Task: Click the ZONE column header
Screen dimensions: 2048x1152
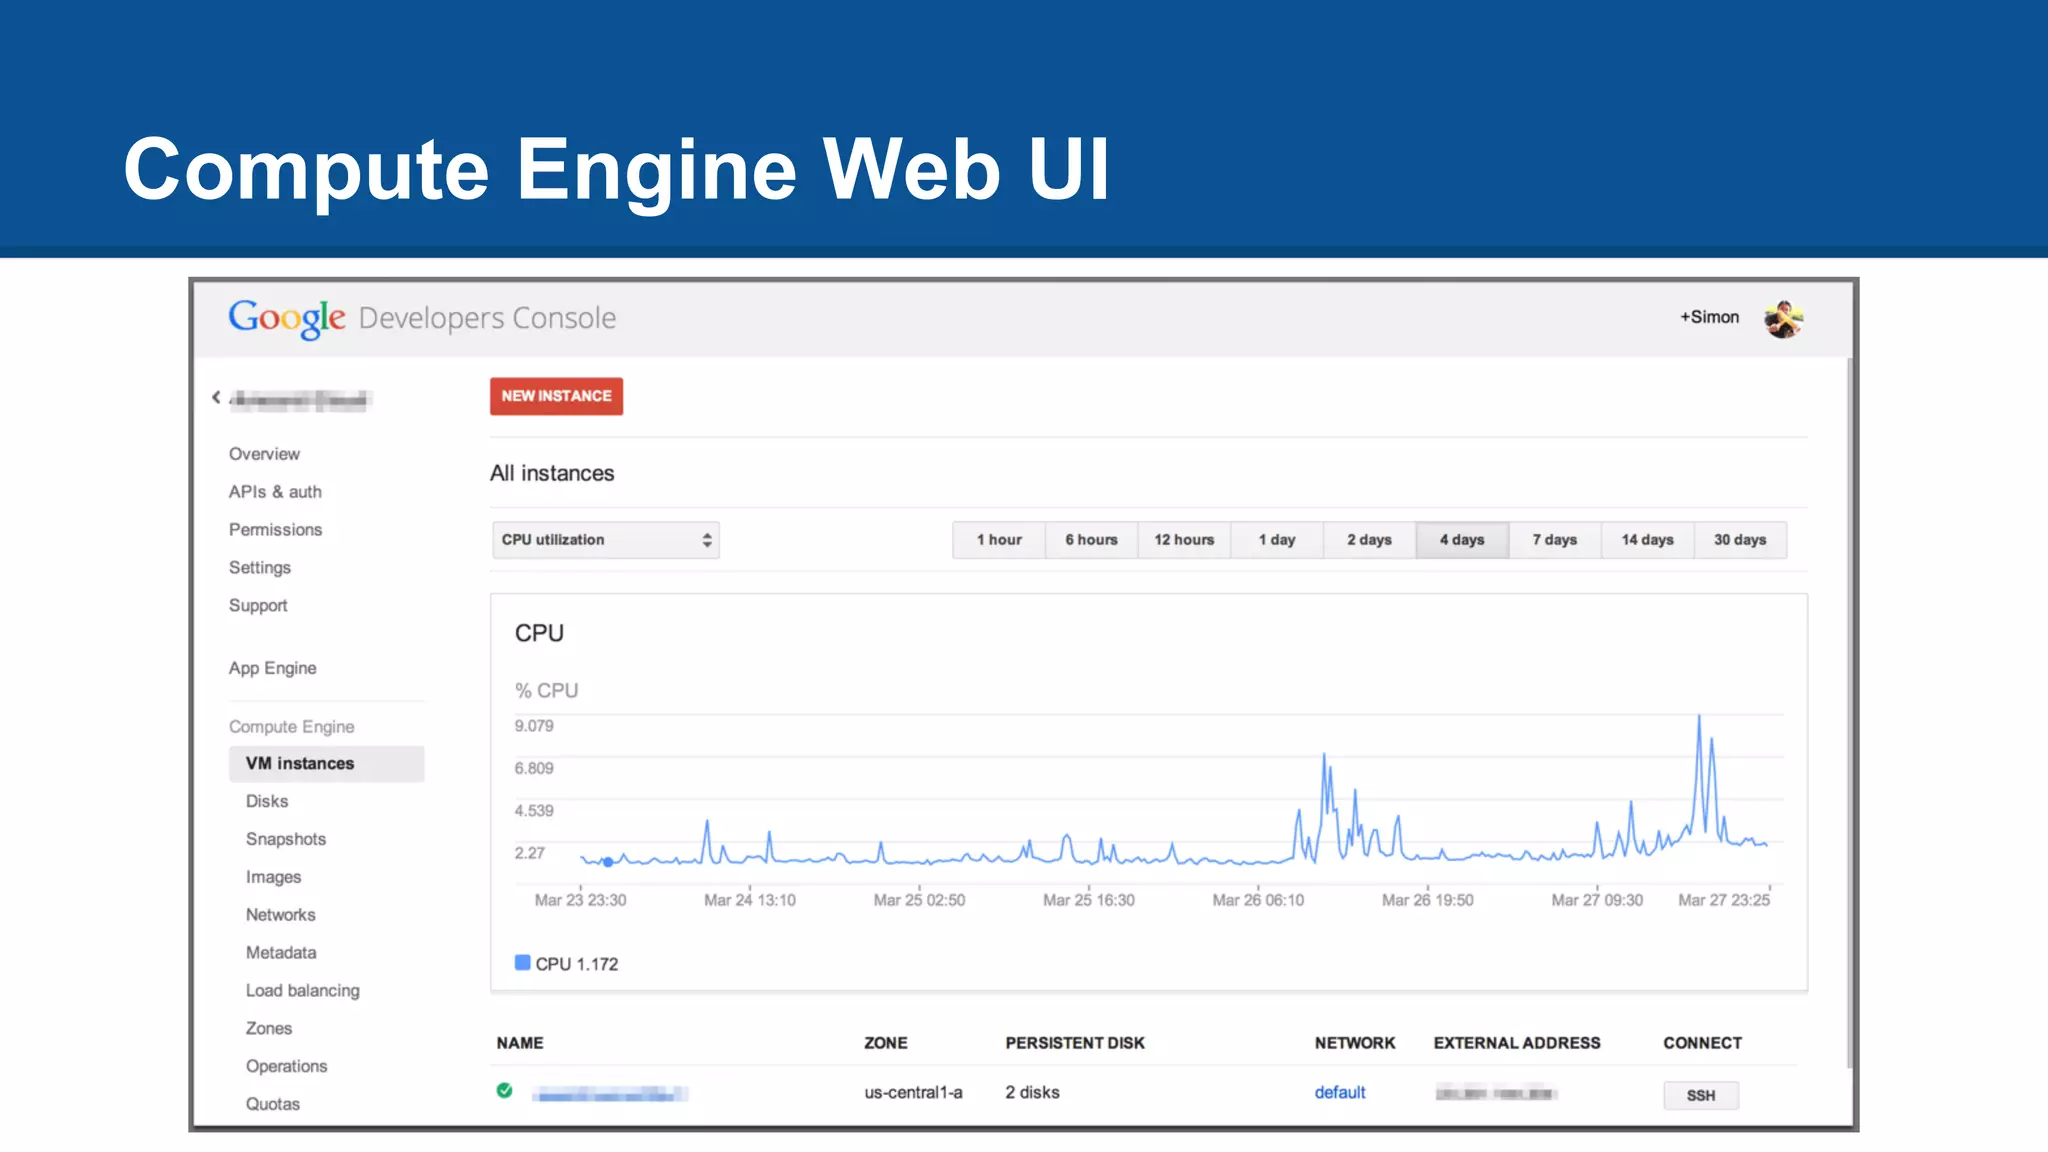Action: 886,1043
